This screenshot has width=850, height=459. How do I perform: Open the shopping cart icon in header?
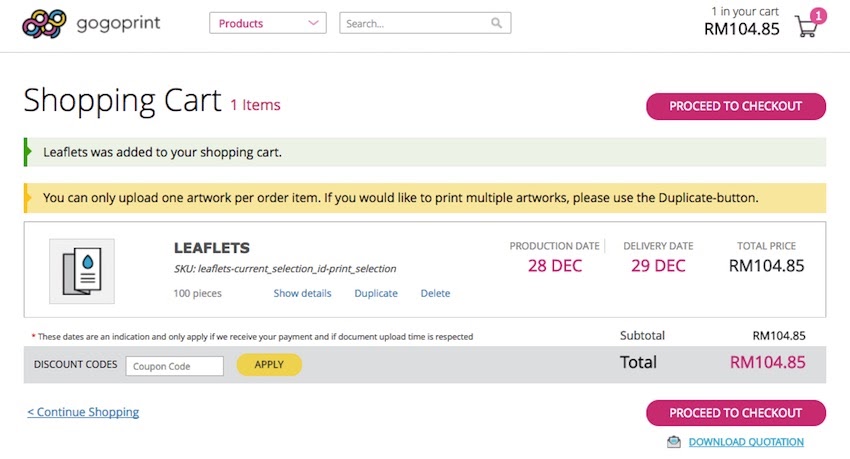pyautogui.click(x=805, y=27)
